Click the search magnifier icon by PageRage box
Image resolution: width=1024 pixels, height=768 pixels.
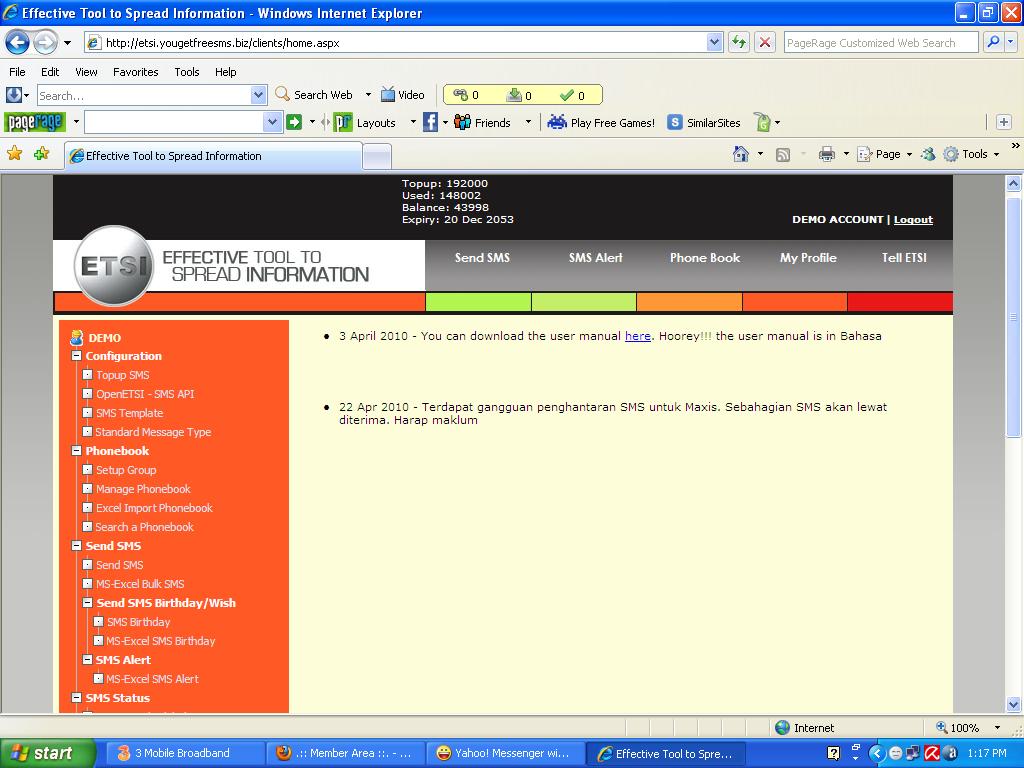(x=993, y=42)
